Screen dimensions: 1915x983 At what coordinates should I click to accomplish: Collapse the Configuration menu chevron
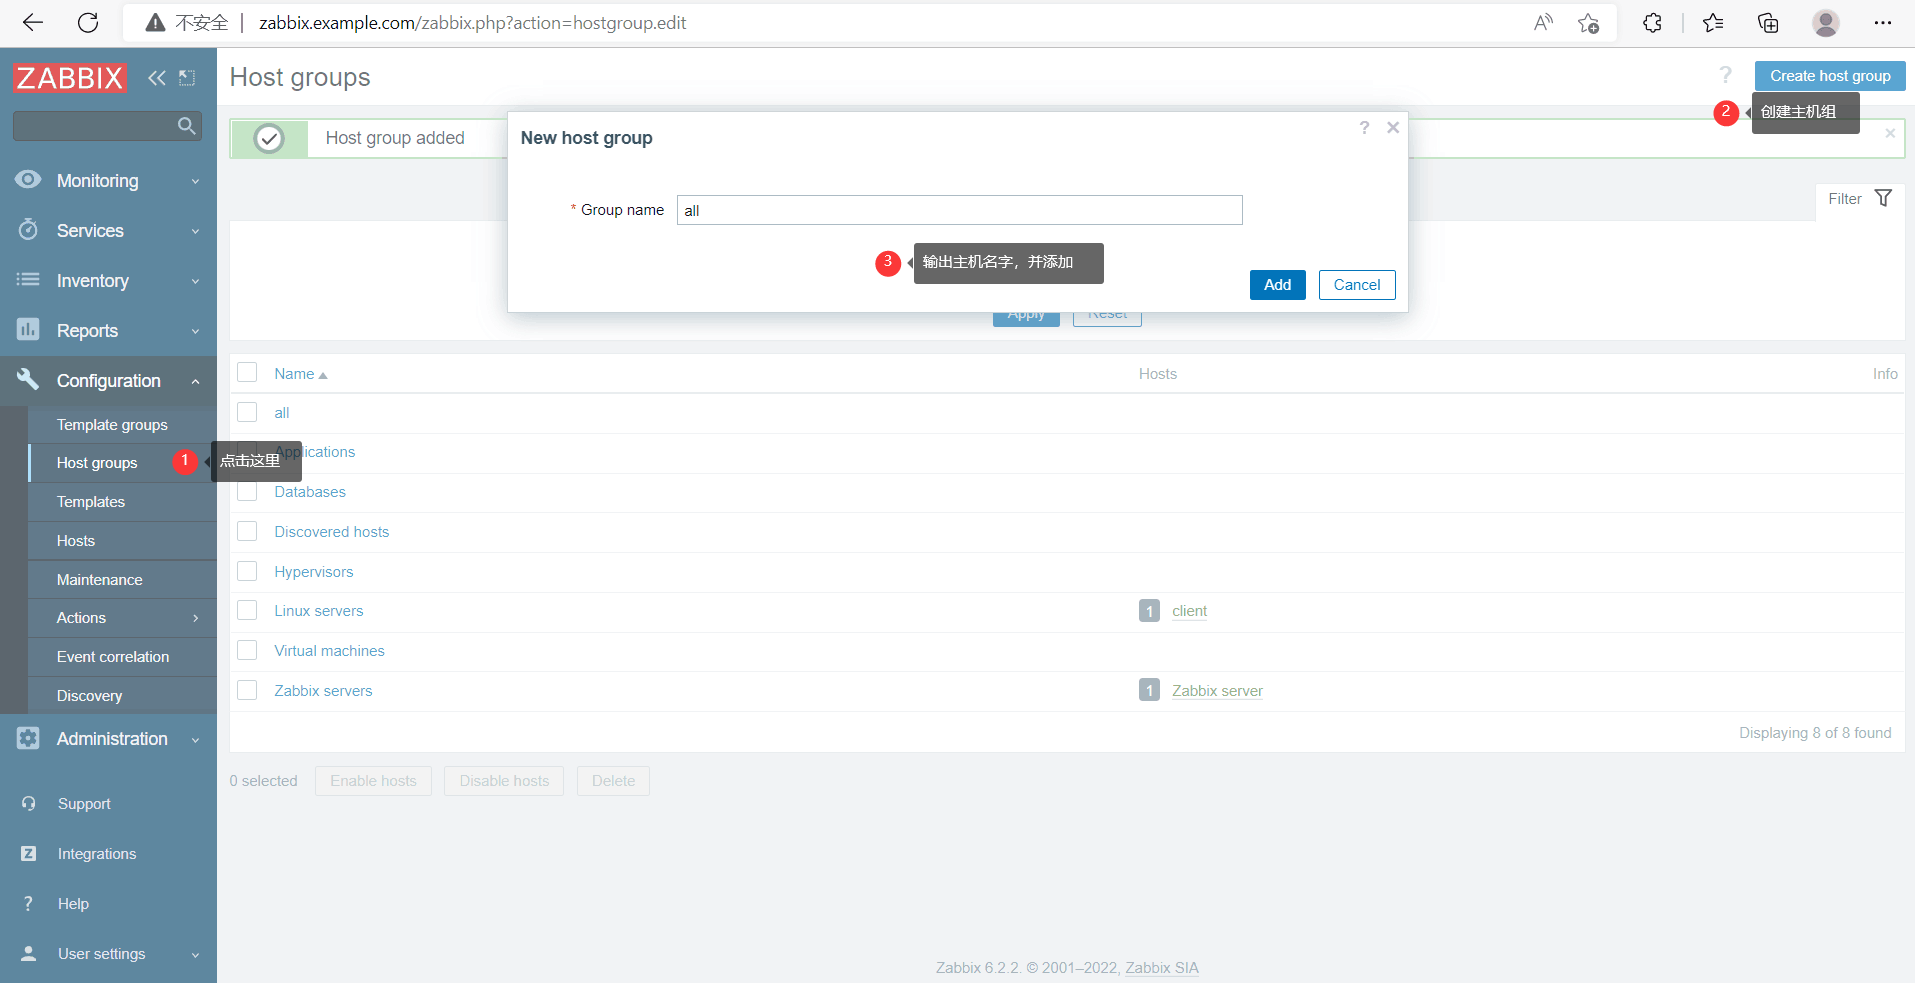(x=196, y=382)
